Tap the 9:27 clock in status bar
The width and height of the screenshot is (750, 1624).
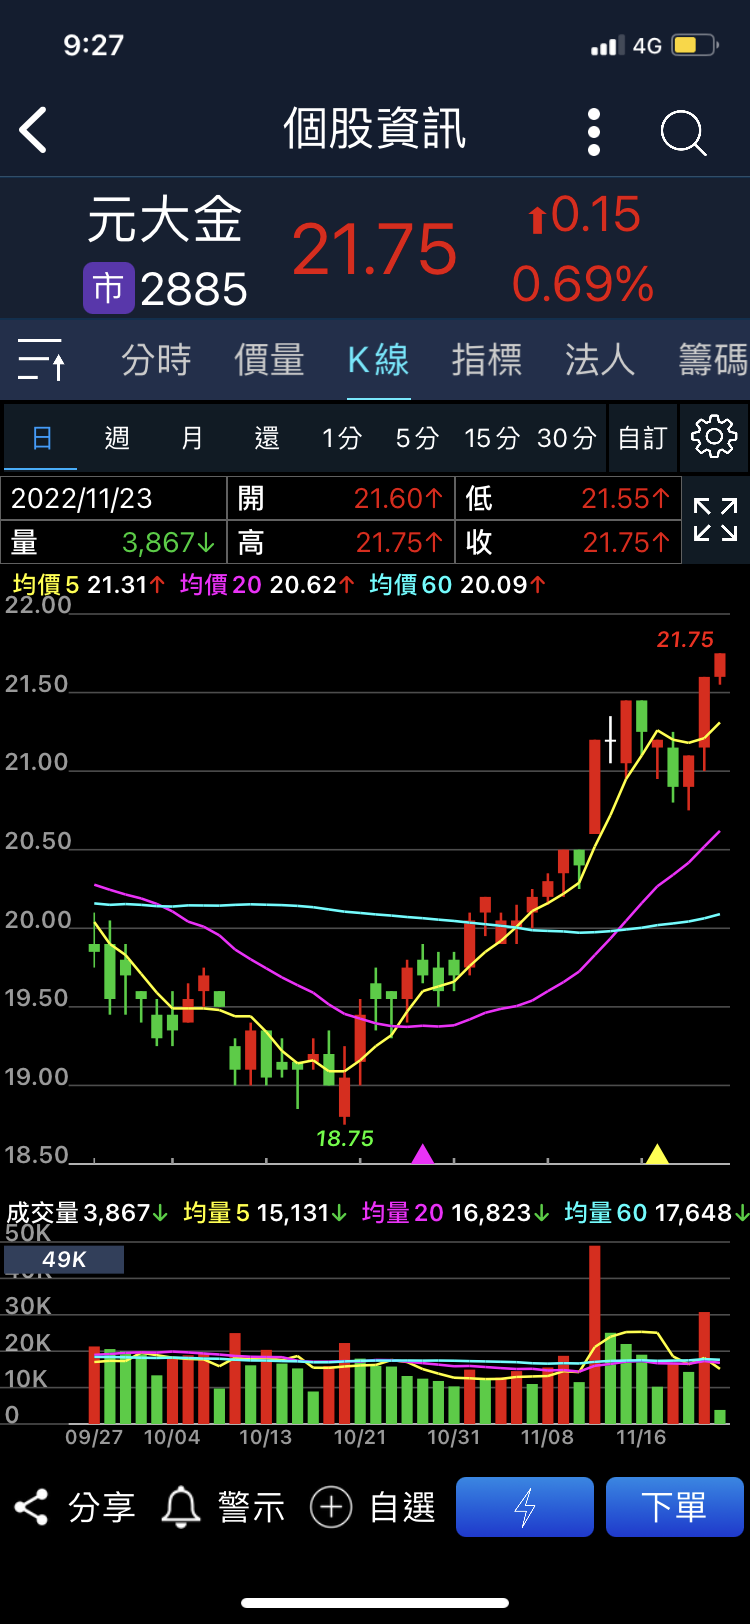(93, 45)
